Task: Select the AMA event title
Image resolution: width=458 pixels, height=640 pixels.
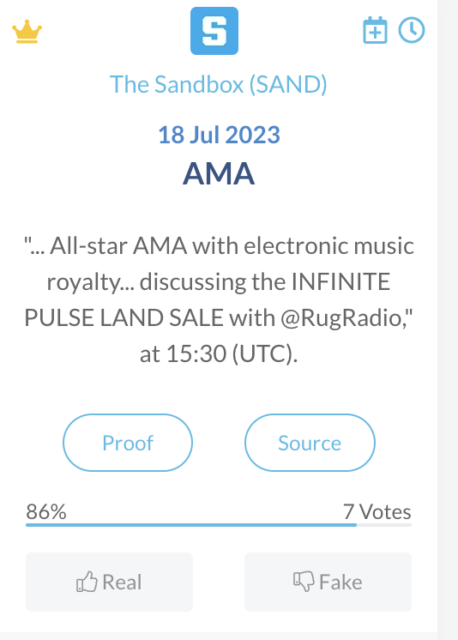Action: point(219,174)
